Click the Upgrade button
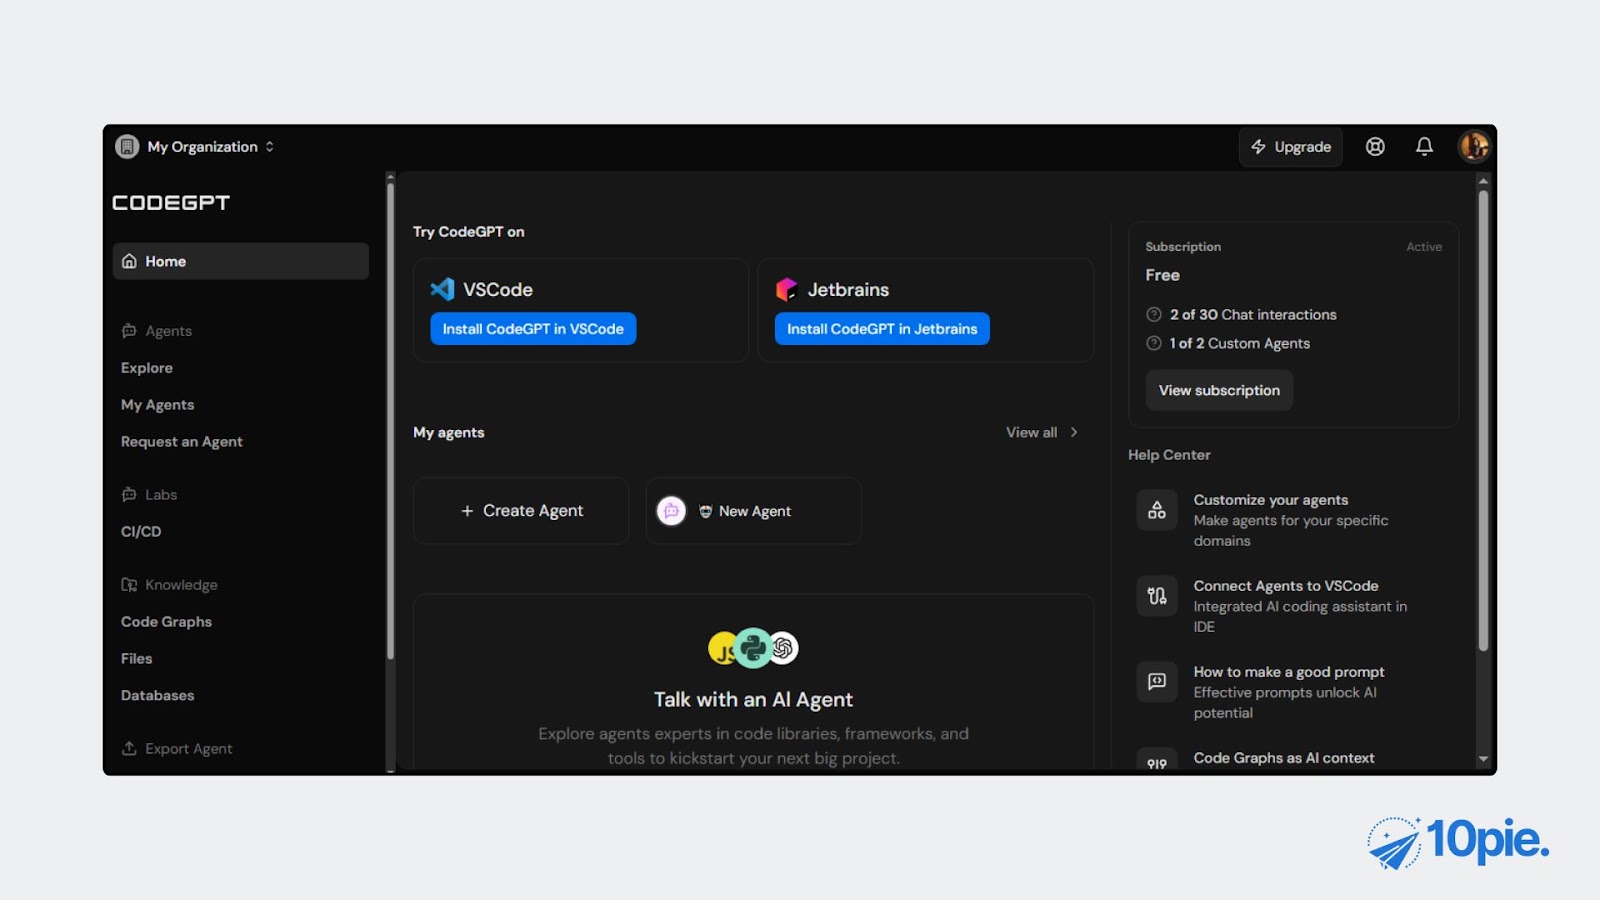Viewport: 1600px width, 900px height. [1291, 147]
